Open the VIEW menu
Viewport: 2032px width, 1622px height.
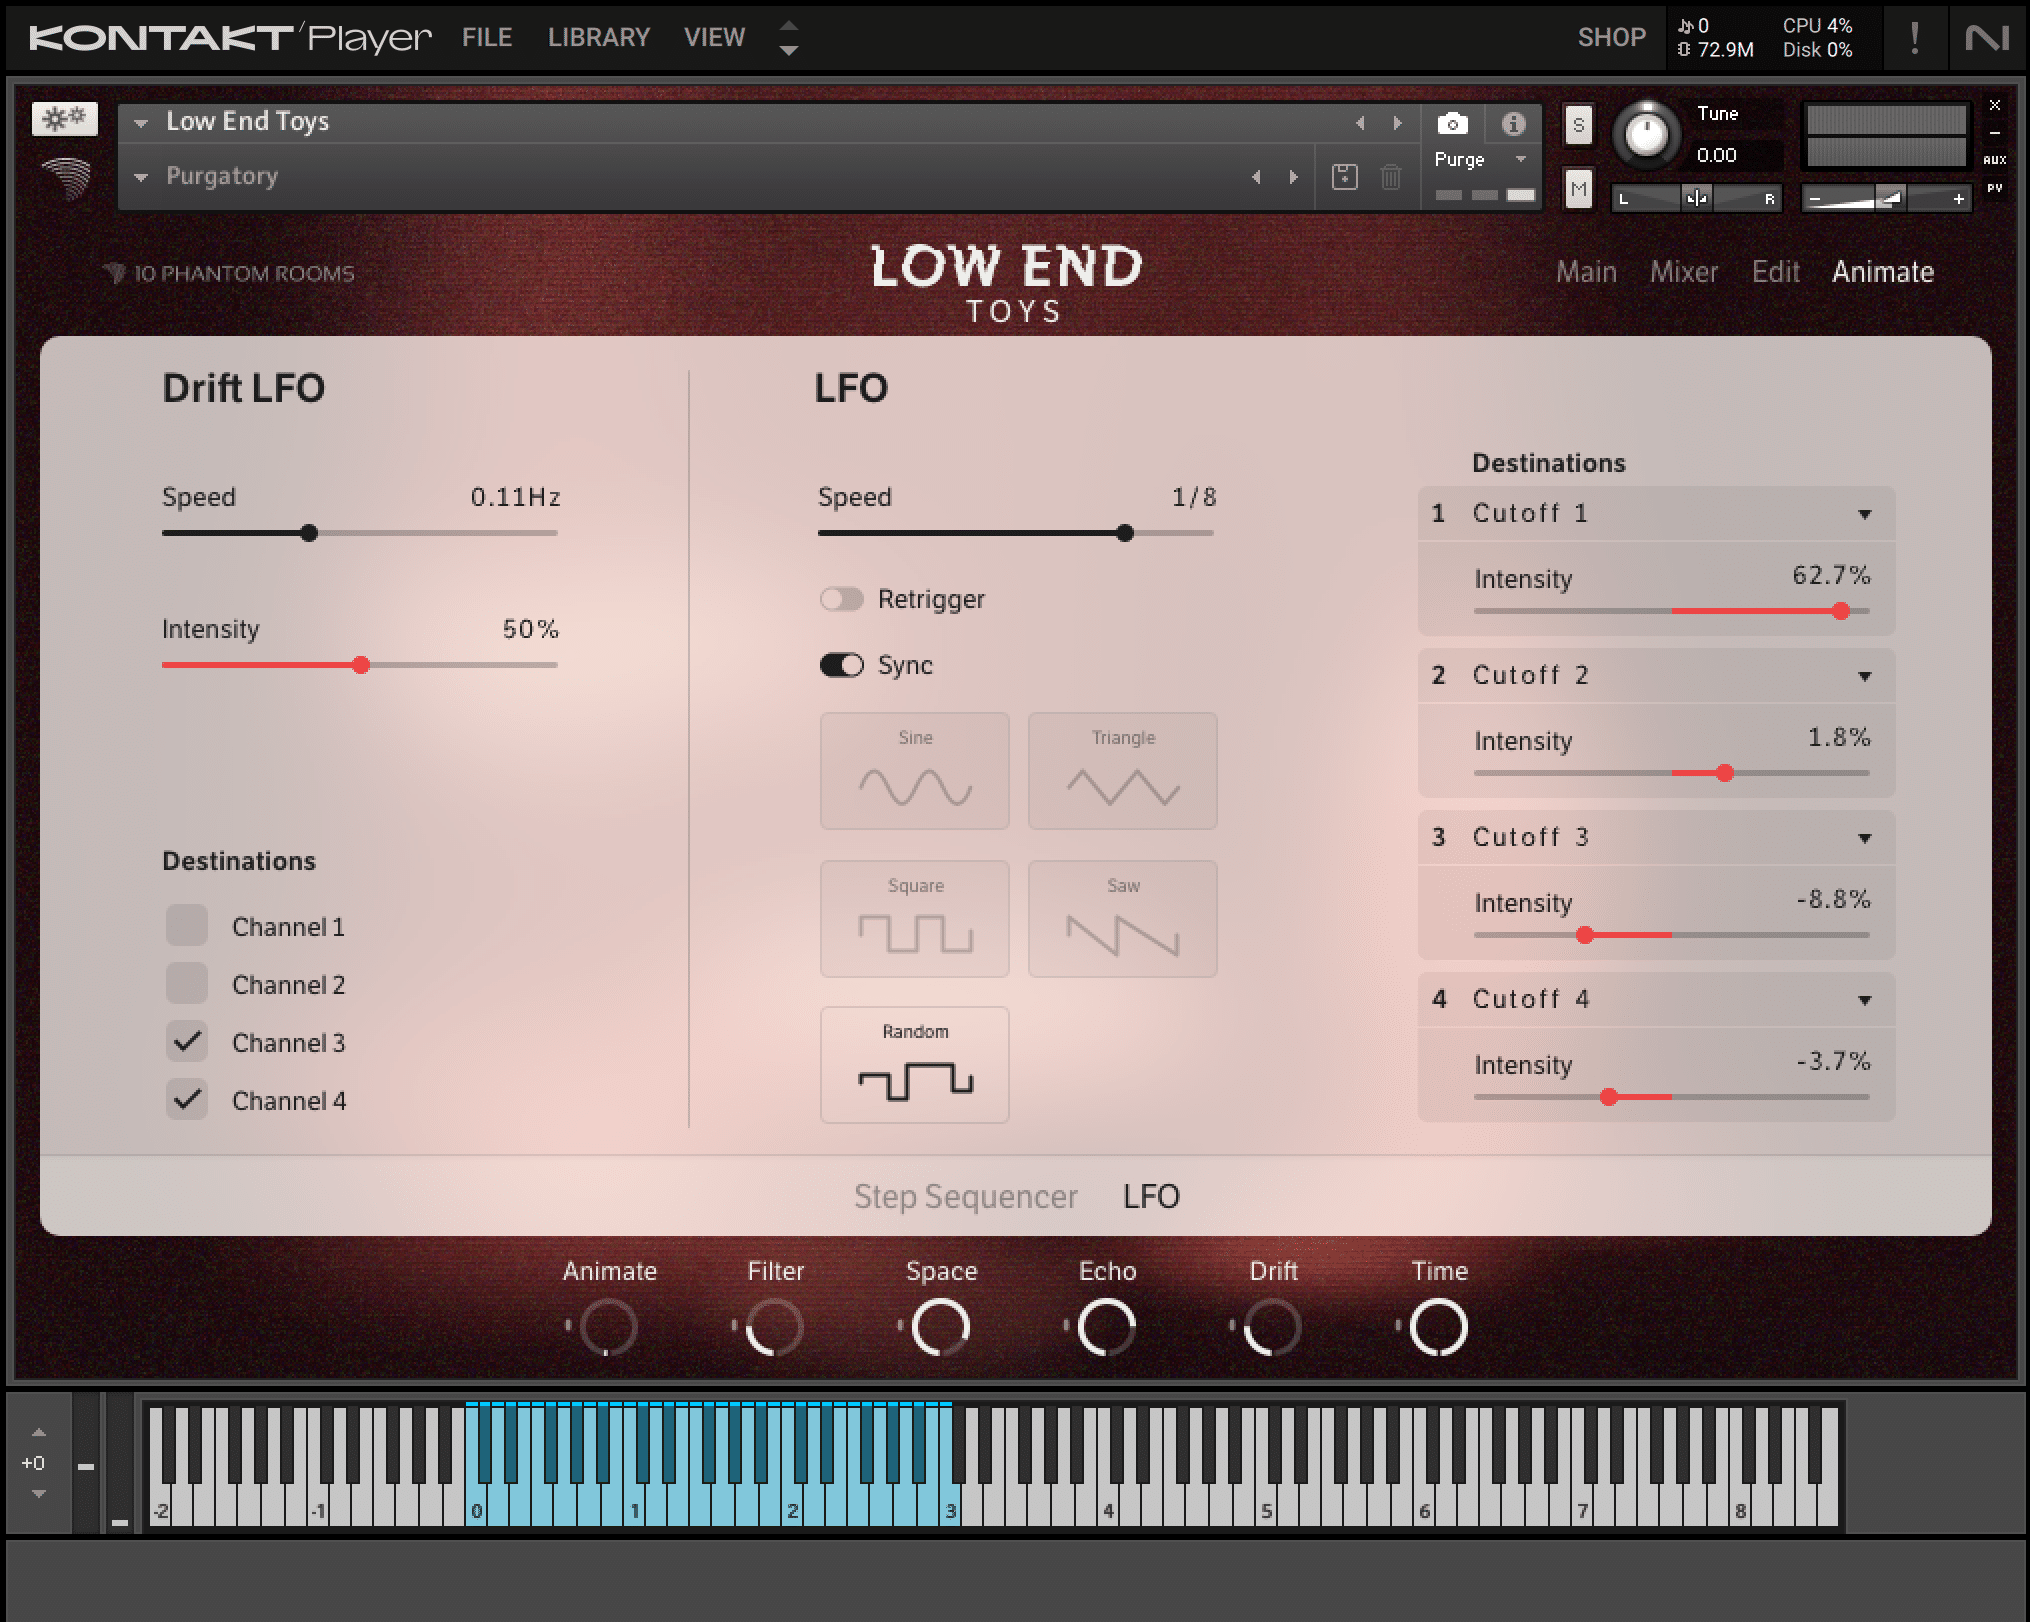714,38
